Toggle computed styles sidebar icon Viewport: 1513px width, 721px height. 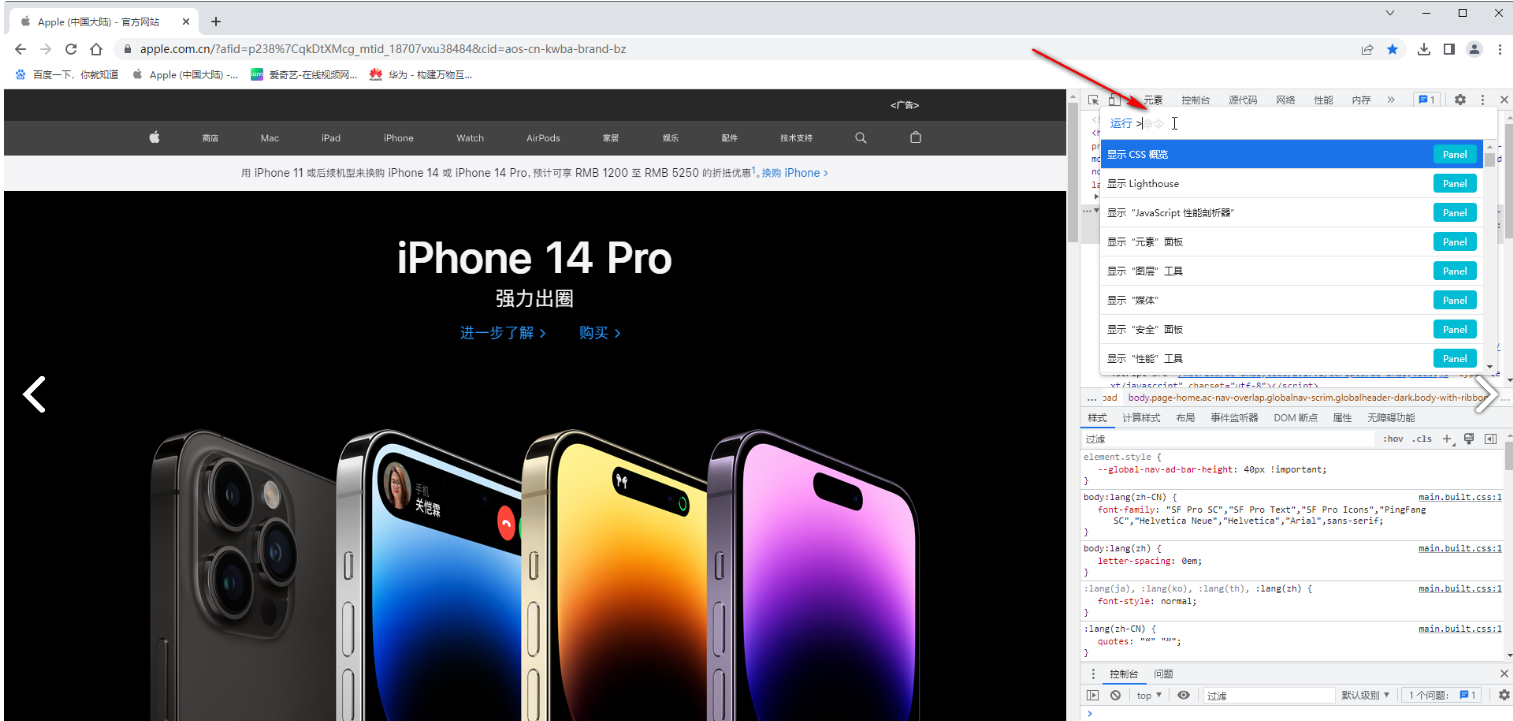pyautogui.click(x=1490, y=439)
